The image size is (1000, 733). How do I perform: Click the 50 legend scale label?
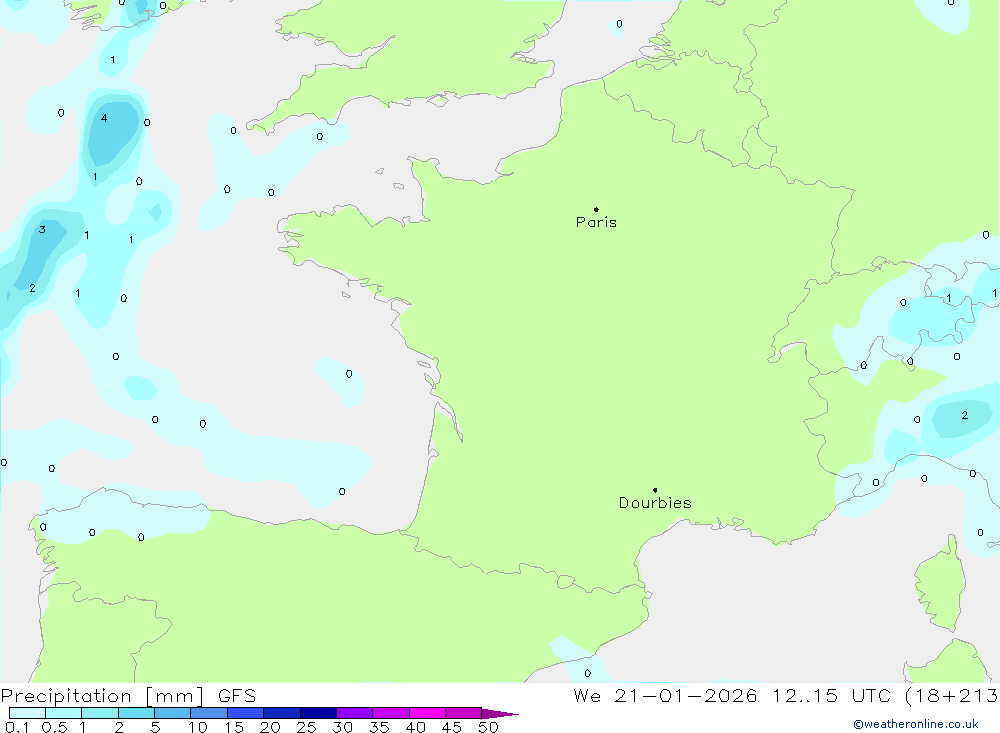pos(488,727)
